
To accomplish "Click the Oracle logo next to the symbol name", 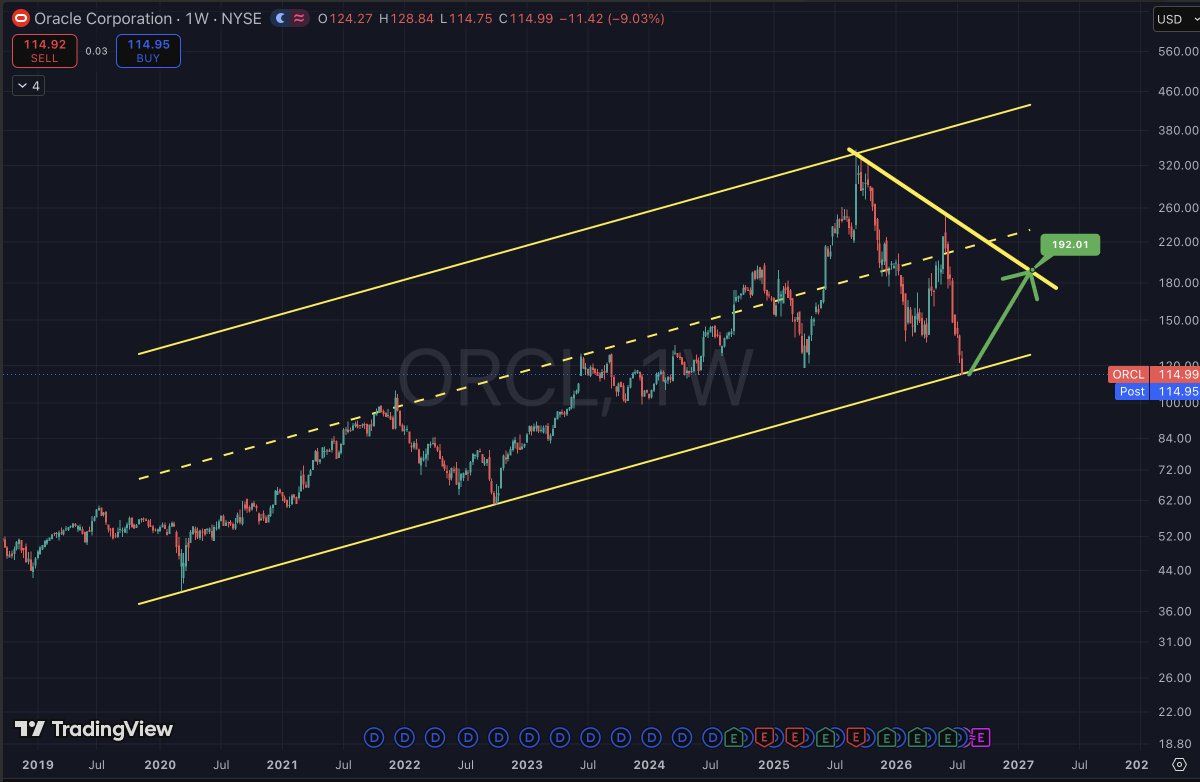I will (x=19, y=18).
